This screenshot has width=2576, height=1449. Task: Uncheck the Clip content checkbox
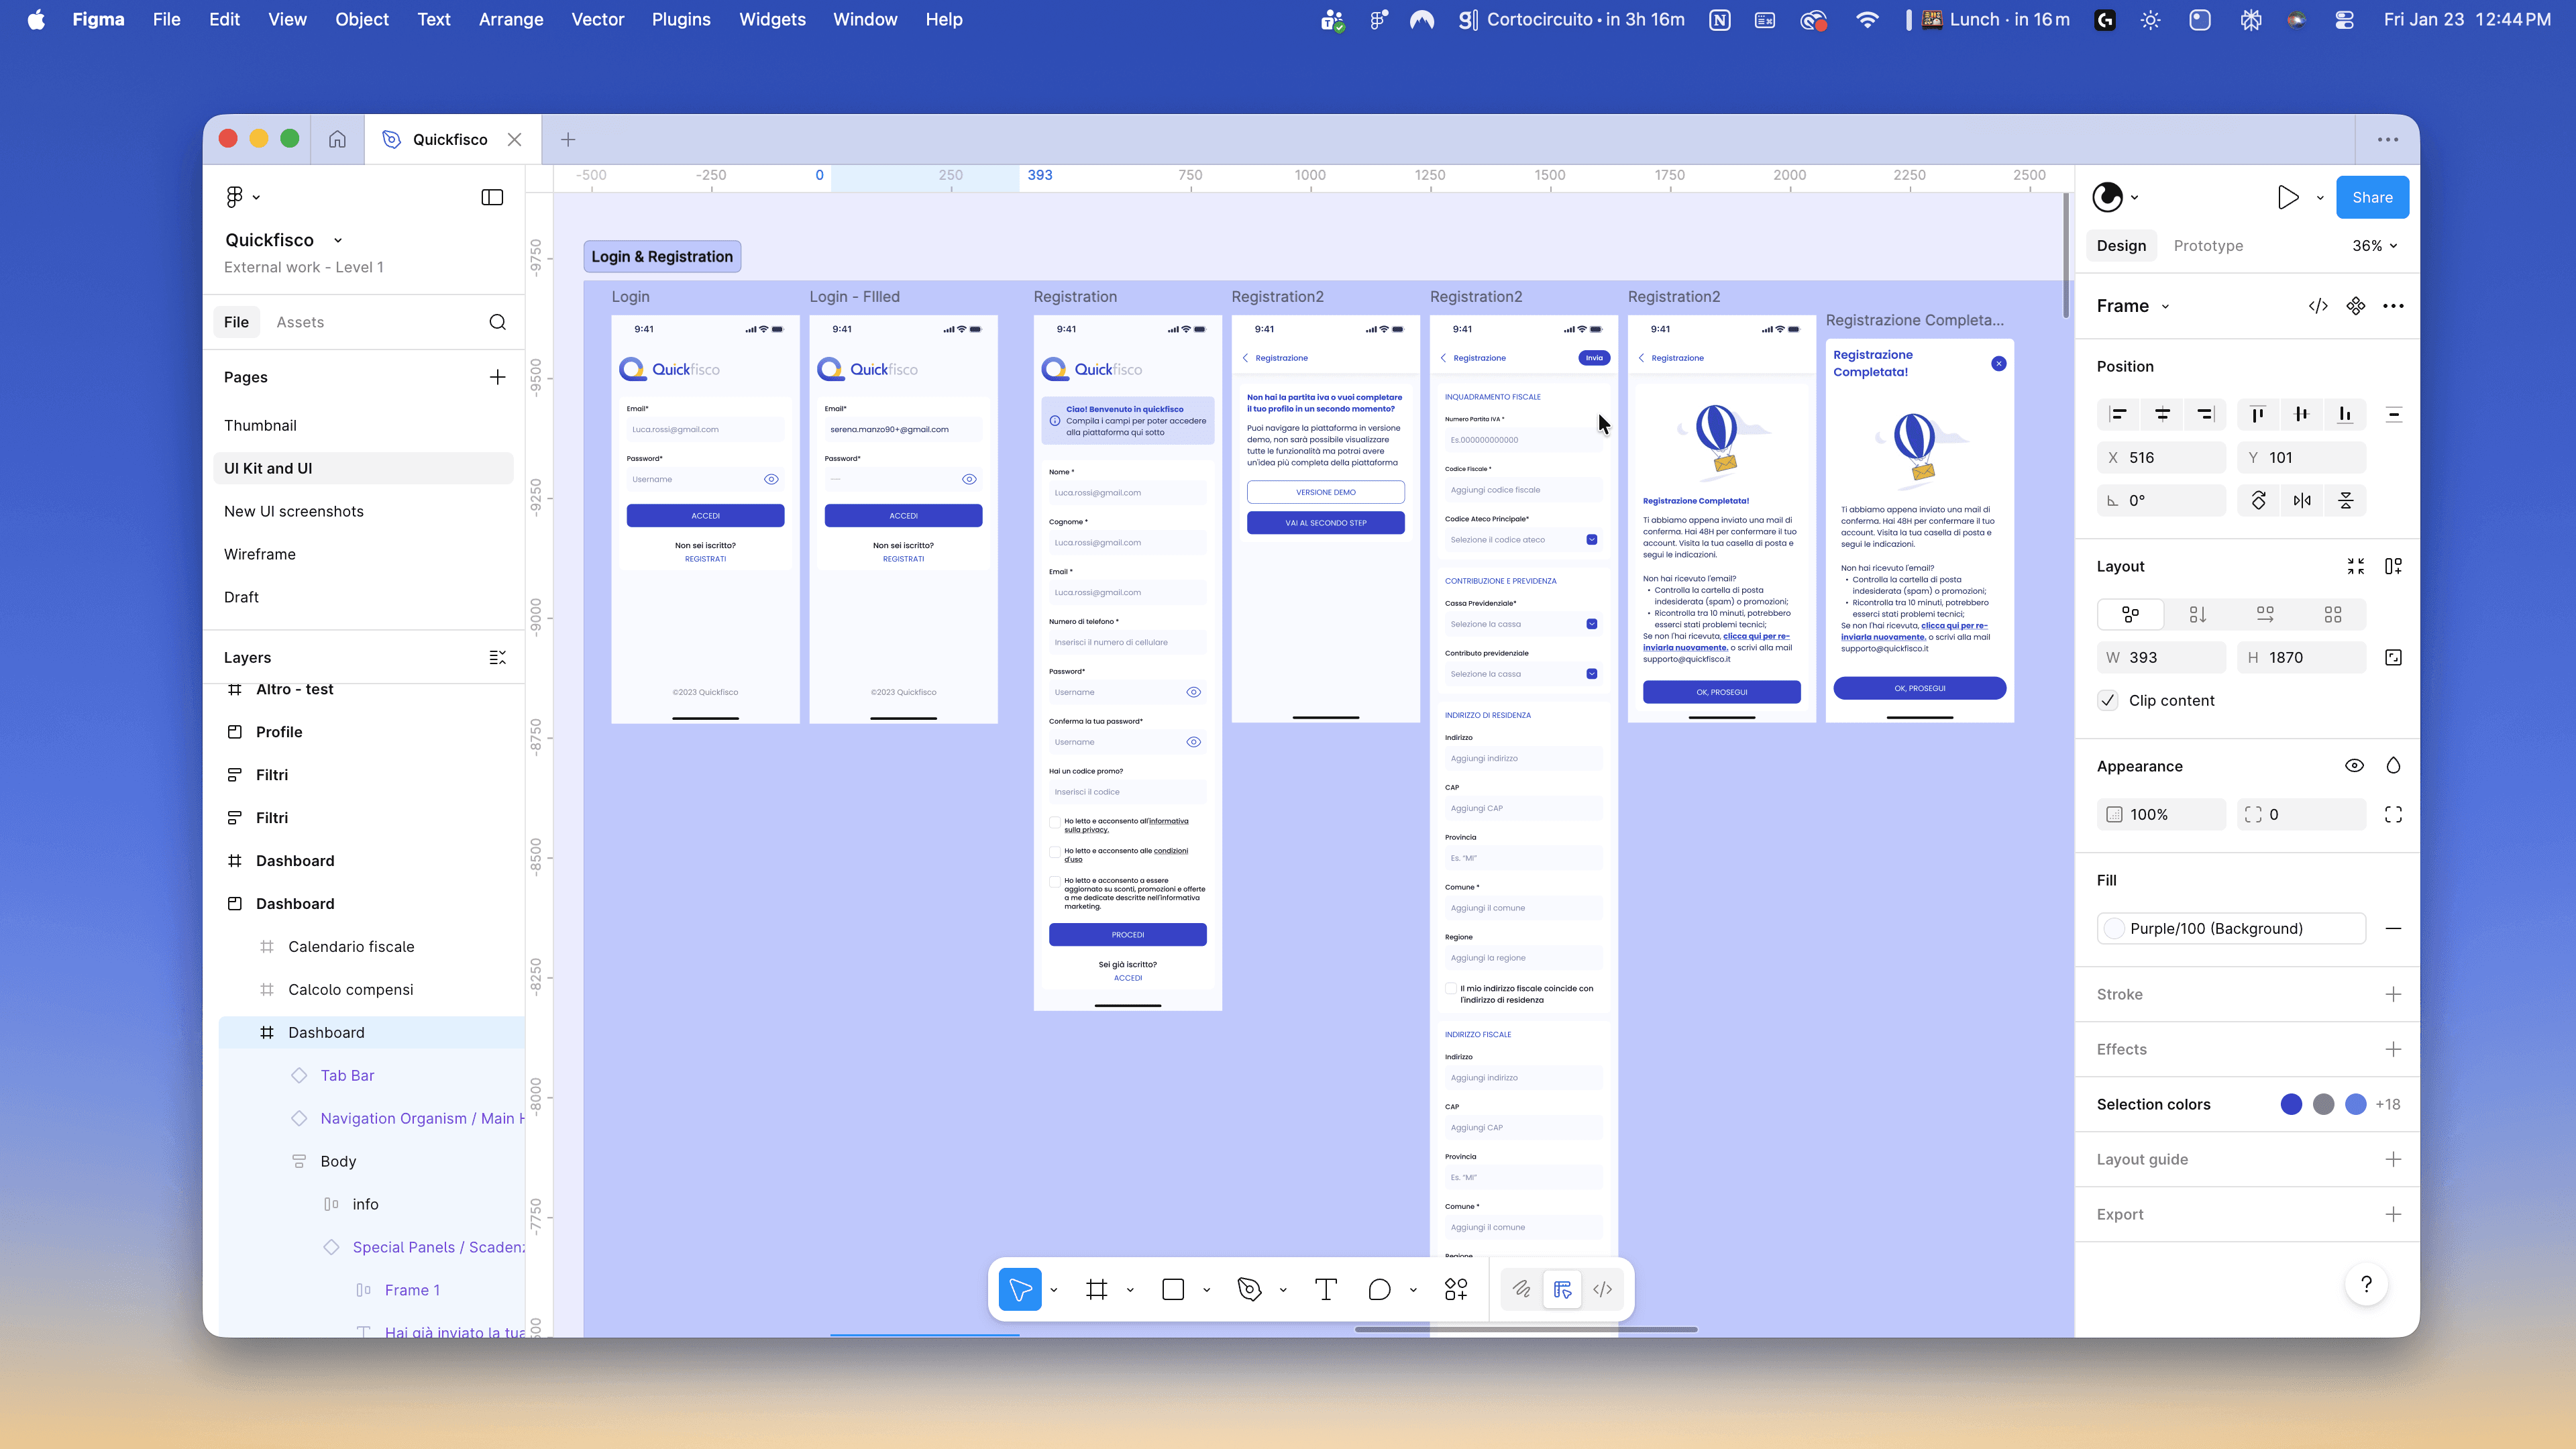click(x=2108, y=700)
